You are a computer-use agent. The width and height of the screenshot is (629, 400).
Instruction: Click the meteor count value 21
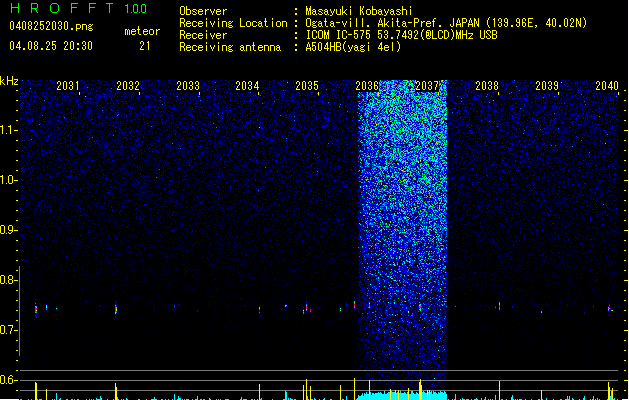click(145, 46)
